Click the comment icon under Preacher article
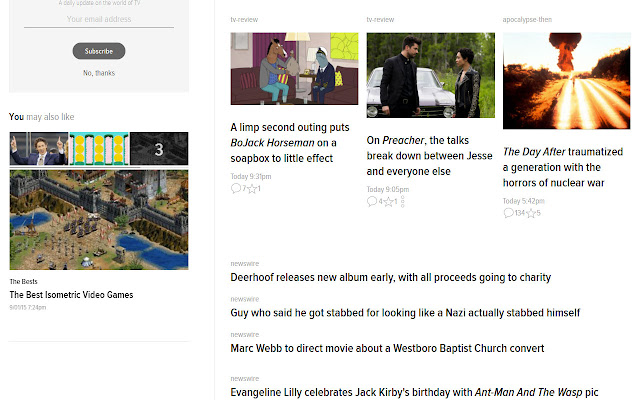This screenshot has width=640, height=400. (371, 201)
